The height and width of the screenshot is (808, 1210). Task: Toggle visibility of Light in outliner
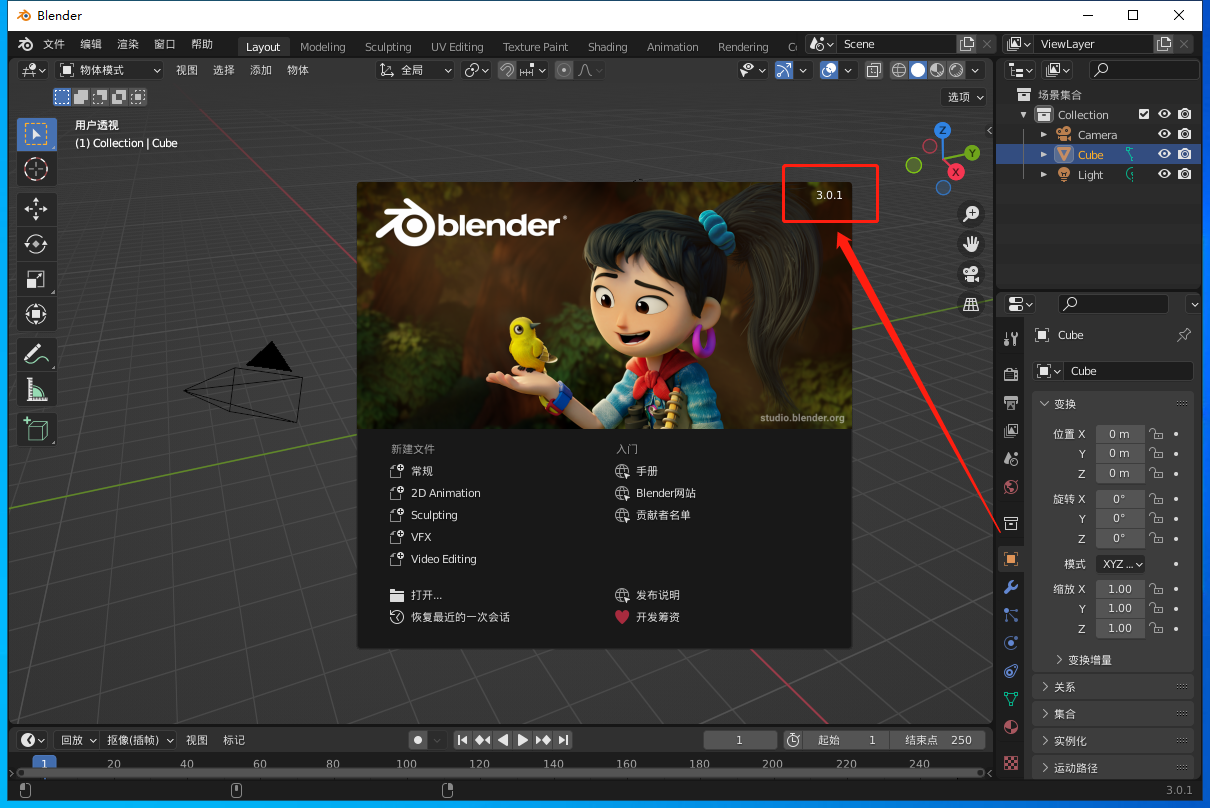click(1164, 174)
